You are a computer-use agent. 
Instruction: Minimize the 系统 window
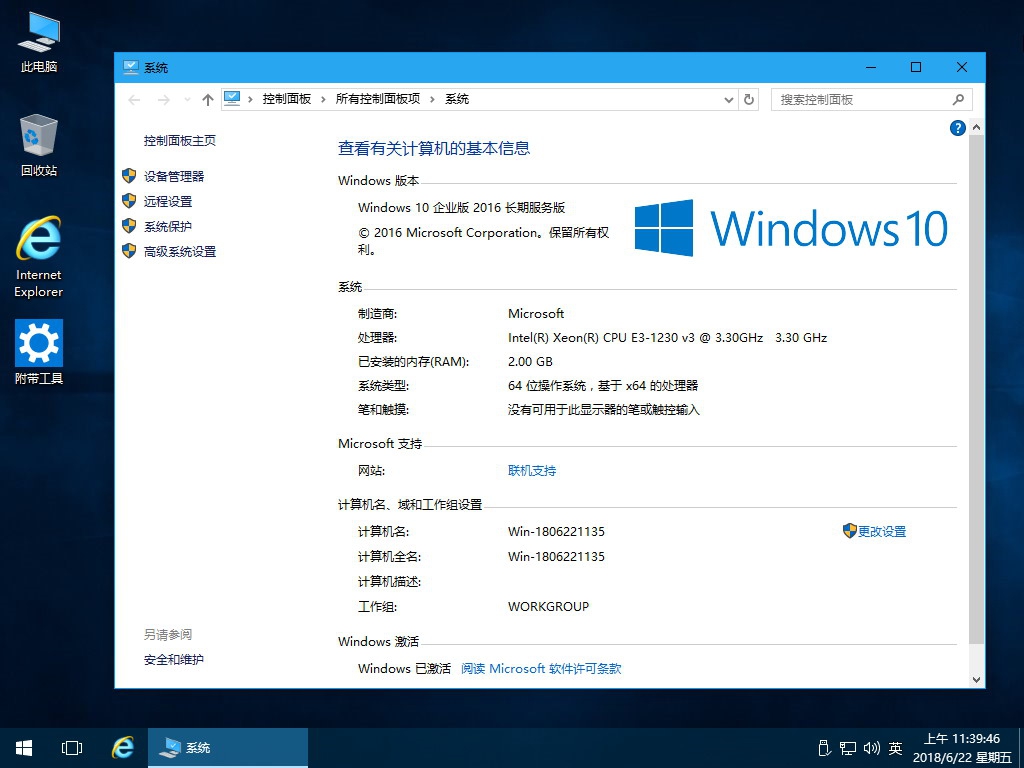pyautogui.click(x=871, y=67)
